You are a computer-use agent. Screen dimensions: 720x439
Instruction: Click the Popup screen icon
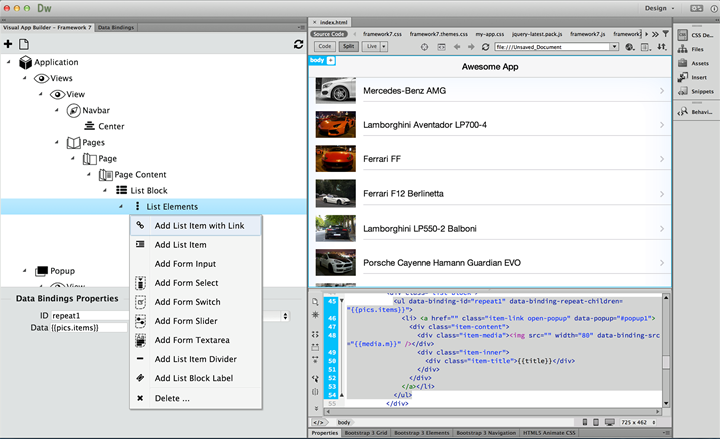pos(41,271)
